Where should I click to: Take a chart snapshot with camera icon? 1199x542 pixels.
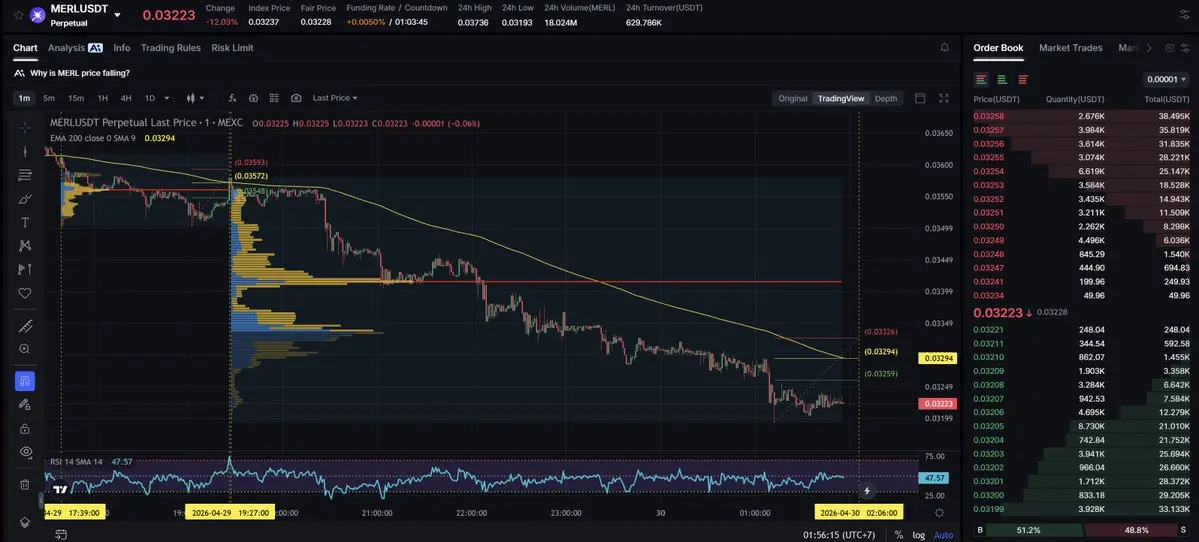point(296,98)
